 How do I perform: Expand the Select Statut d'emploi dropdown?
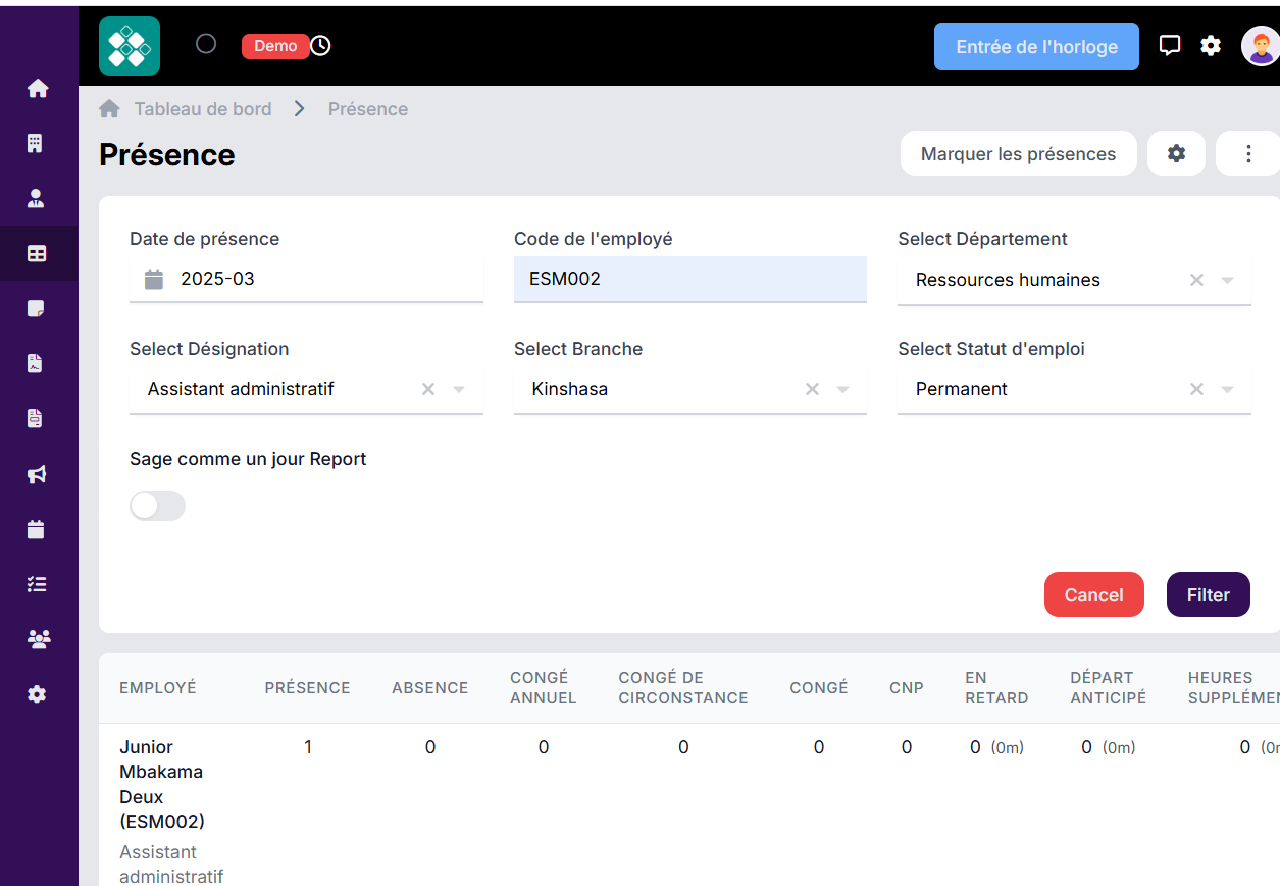tap(1226, 389)
